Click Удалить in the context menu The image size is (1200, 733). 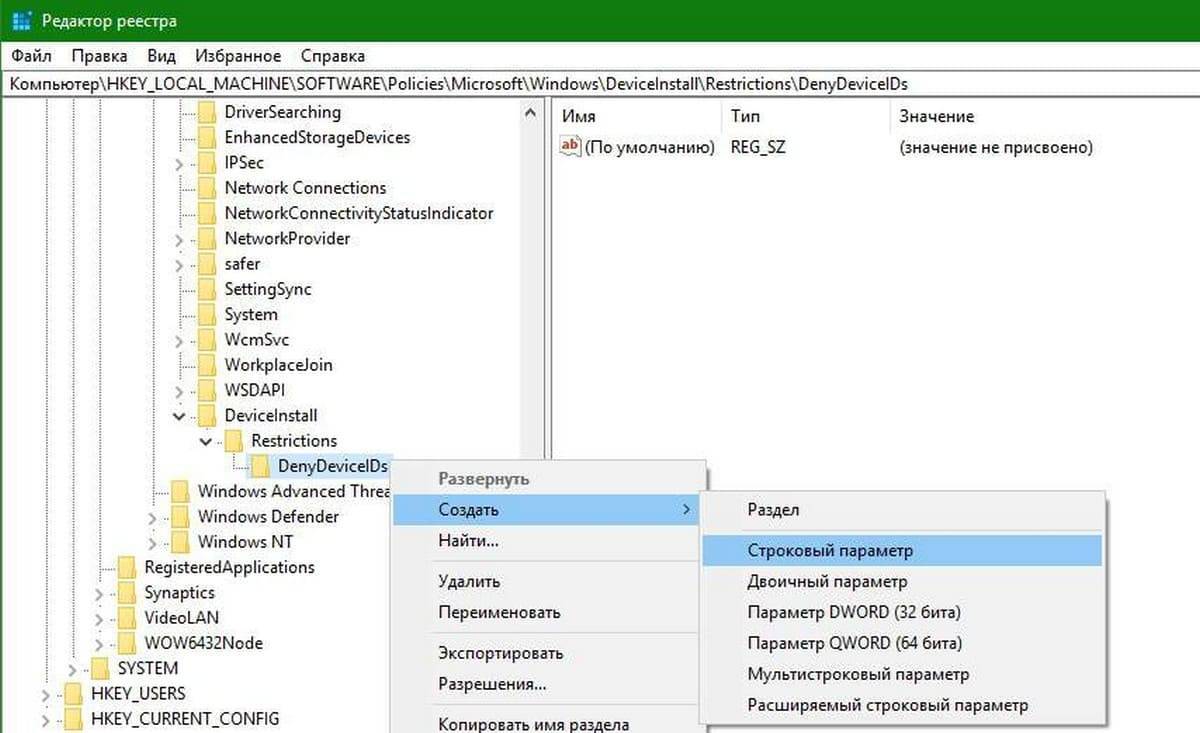[547, 581]
